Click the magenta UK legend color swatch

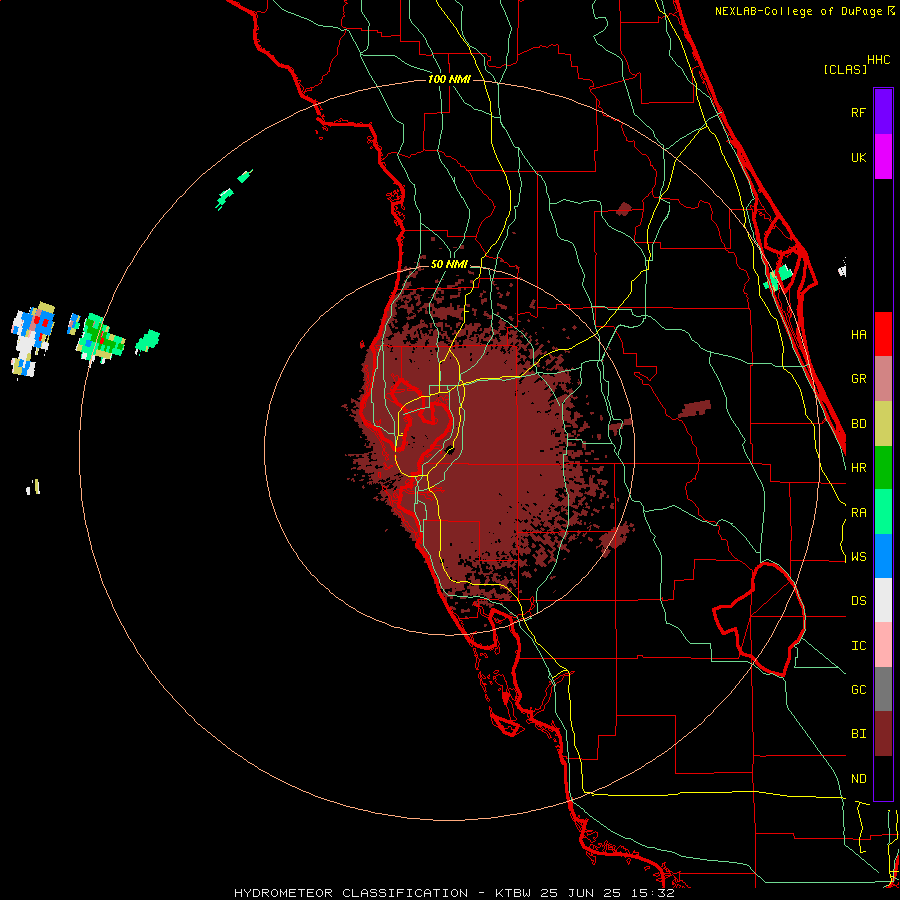pyautogui.click(x=883, y=157)
